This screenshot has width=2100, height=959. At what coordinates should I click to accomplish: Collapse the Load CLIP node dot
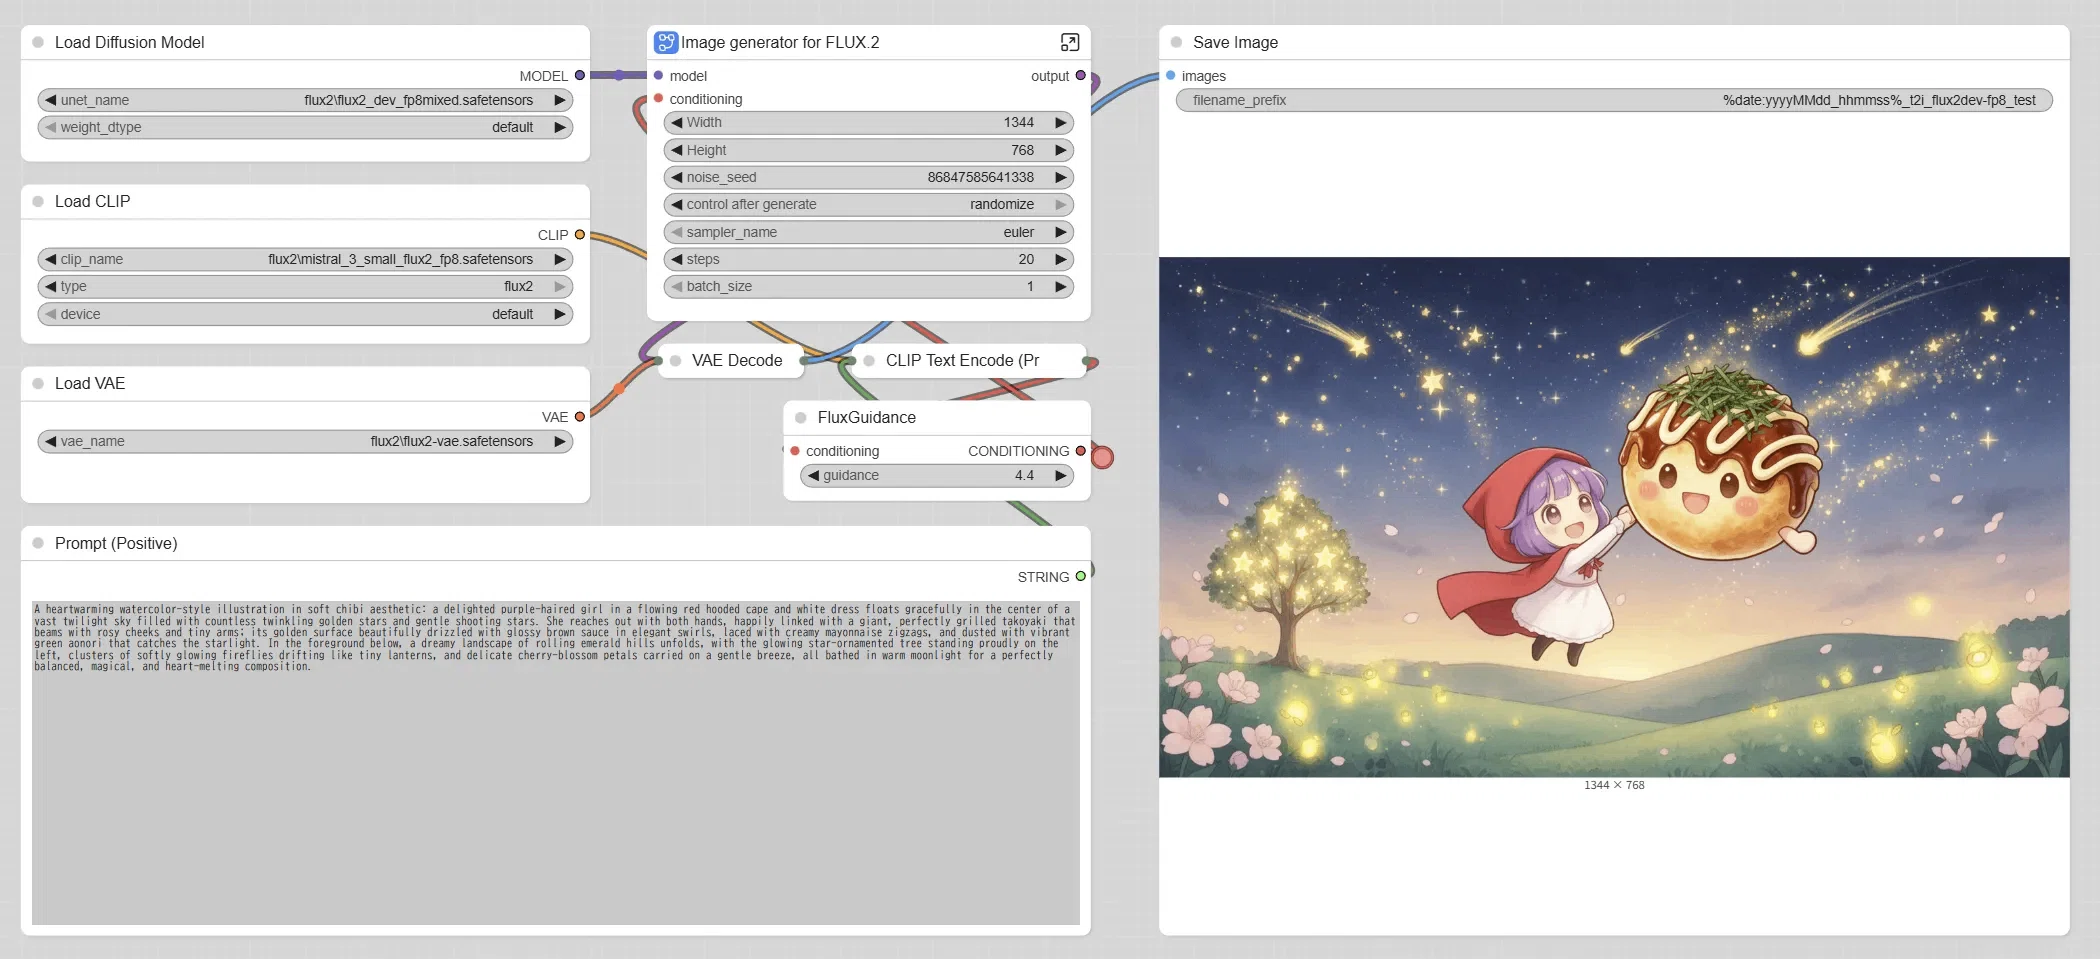(38, 201)
